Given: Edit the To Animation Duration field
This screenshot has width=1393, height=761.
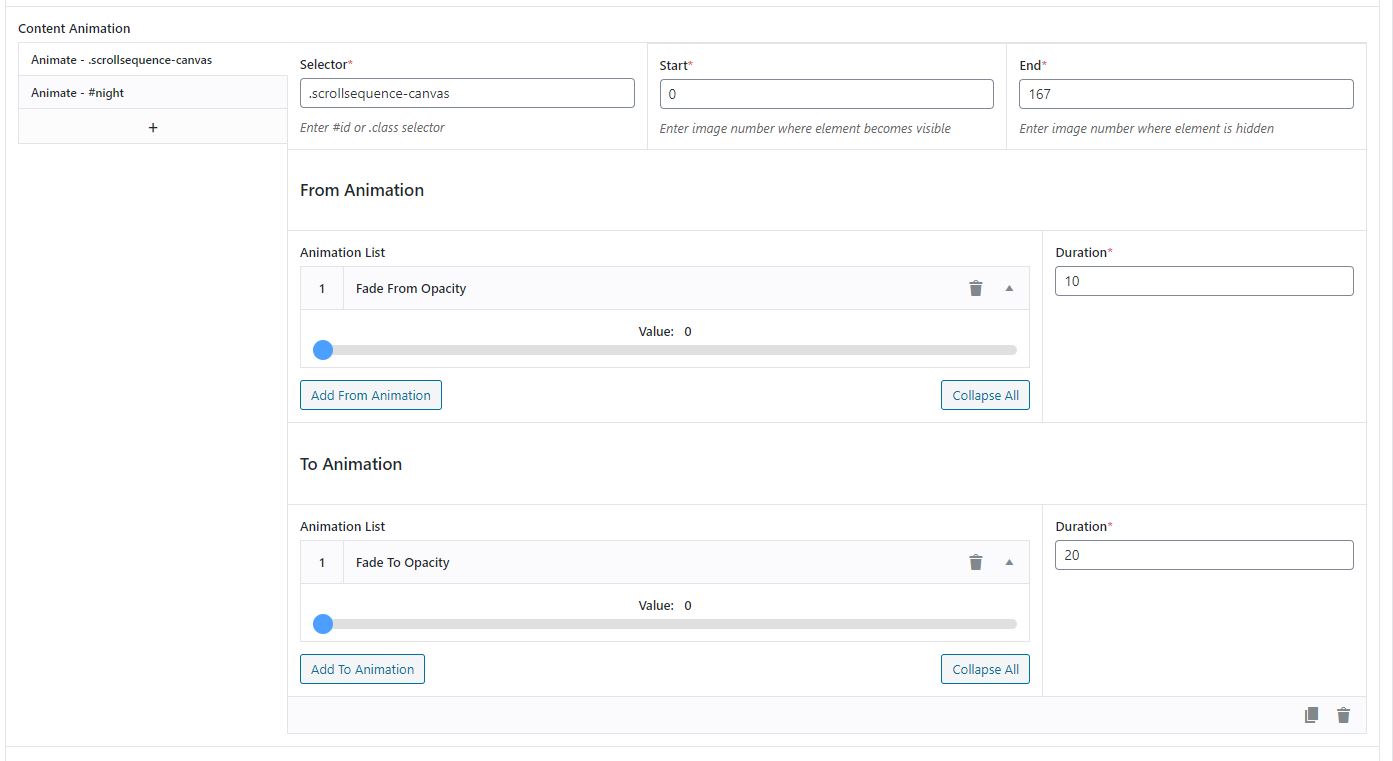Looking at the screenshot, I should point(1204,555).
